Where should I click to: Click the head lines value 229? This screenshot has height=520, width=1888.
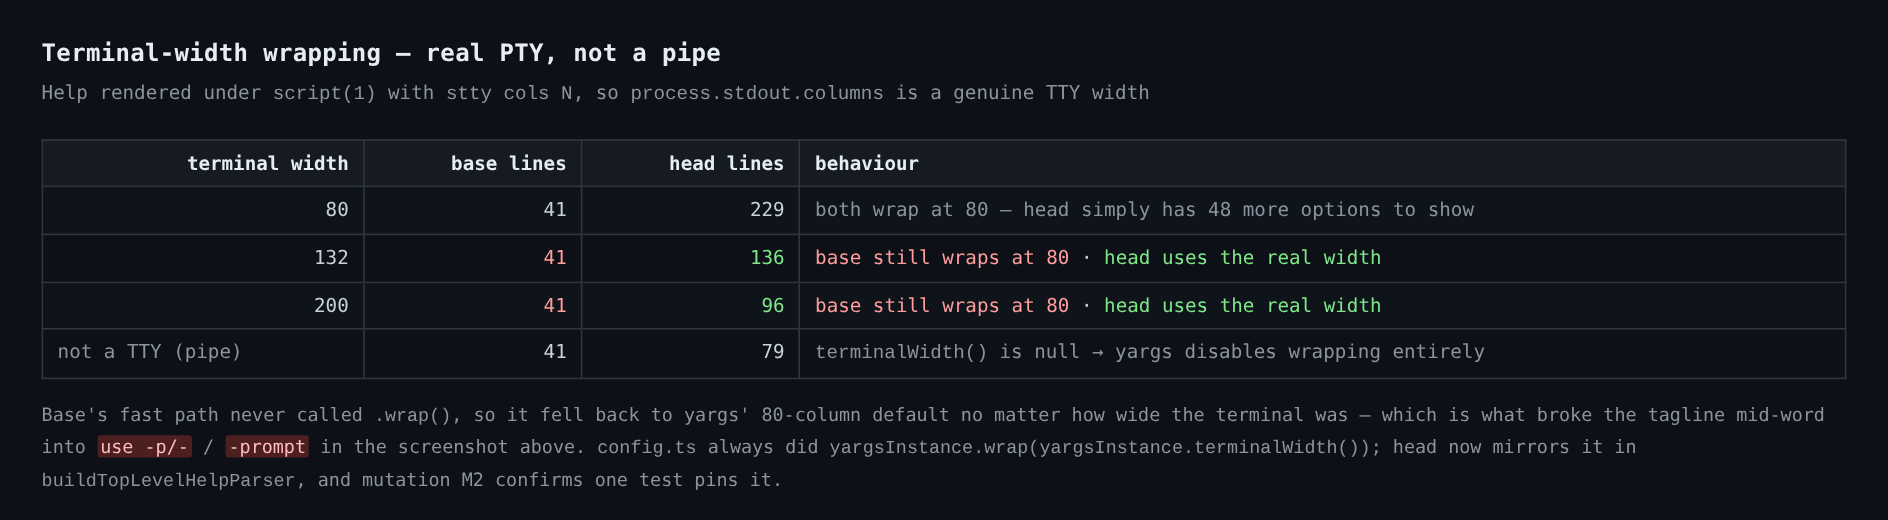[x=767, y=210]
